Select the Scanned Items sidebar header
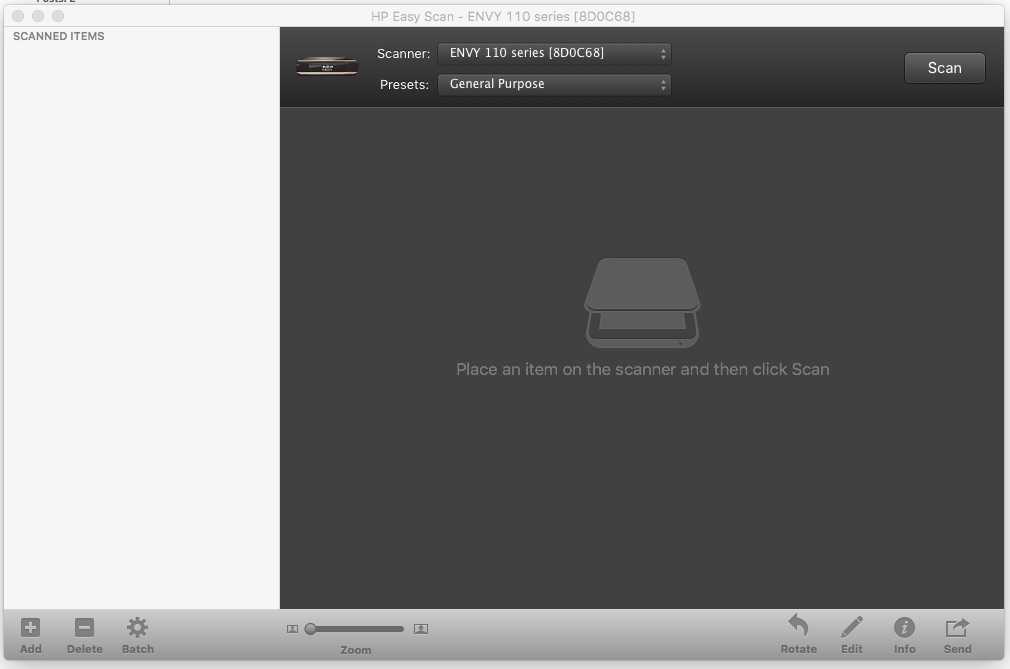The height and width of the screenshot is (669, 1010). tap(59, 36)
